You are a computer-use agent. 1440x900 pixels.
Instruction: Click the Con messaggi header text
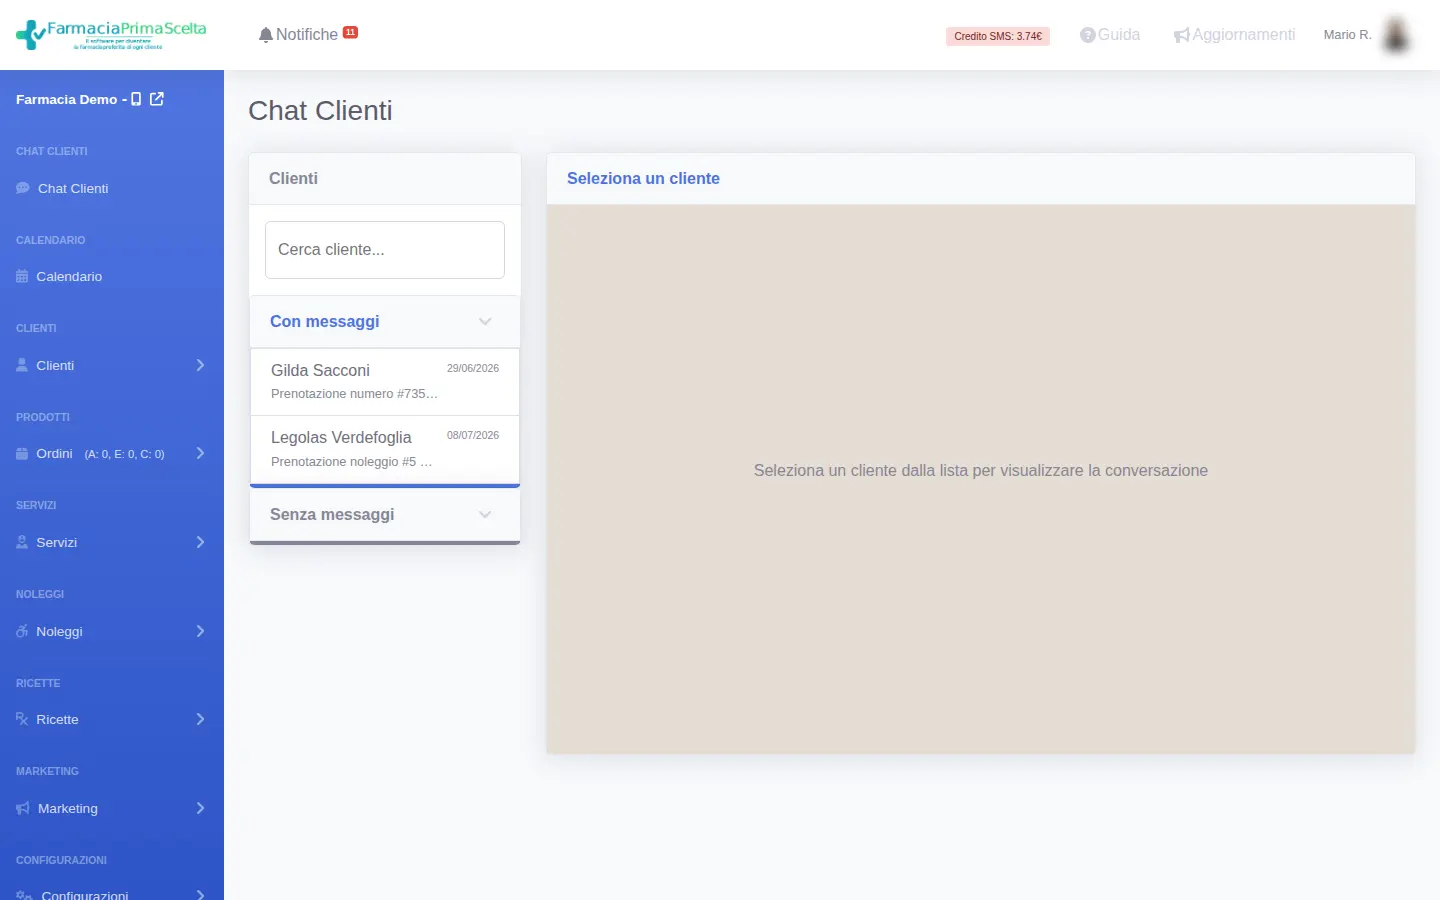click(325, 321)
